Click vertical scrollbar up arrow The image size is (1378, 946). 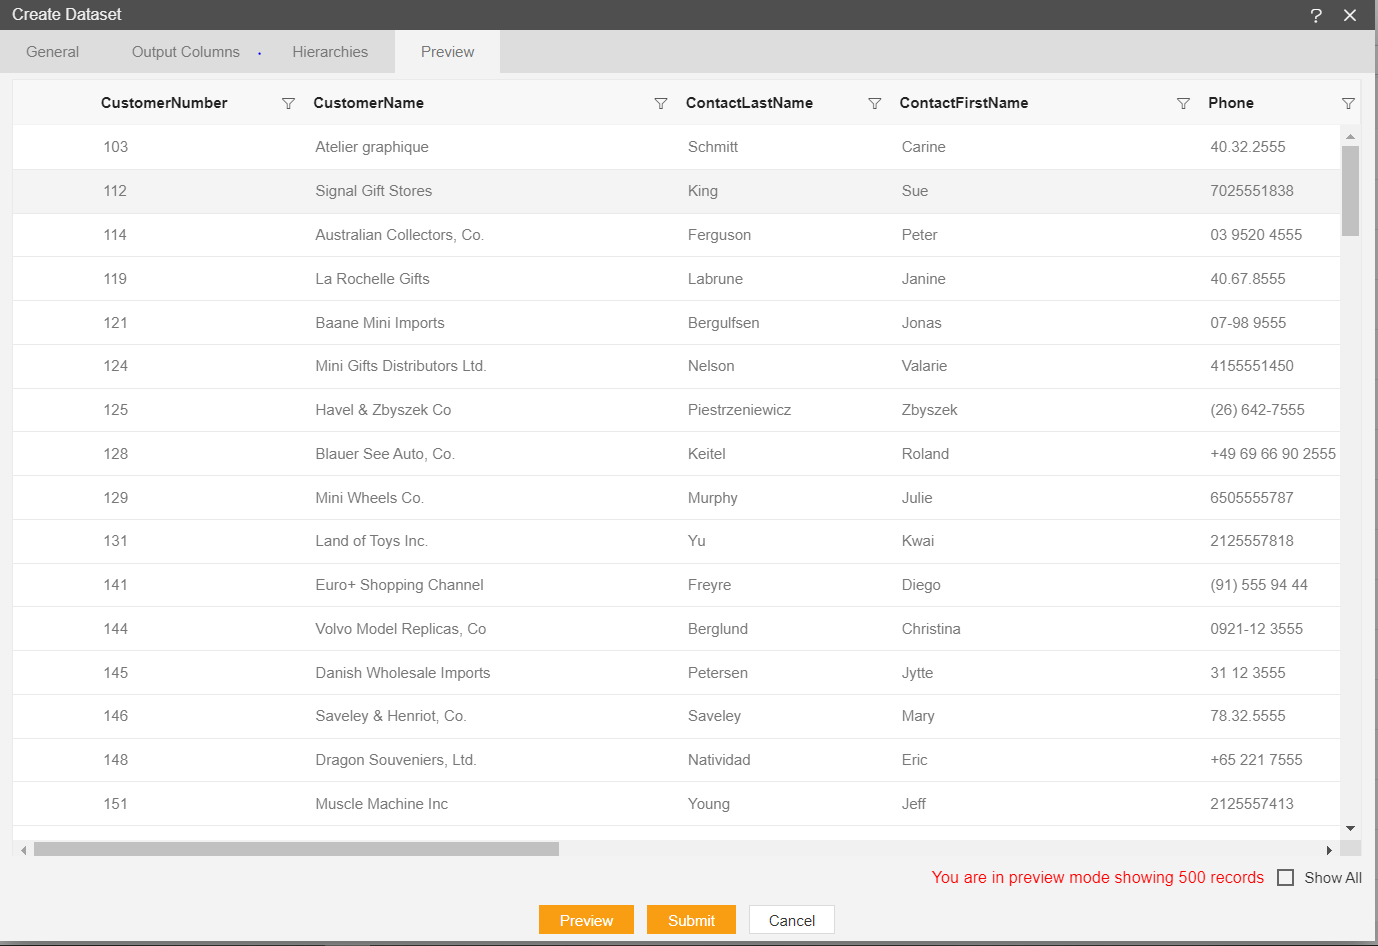click(x=1350, y=136)
